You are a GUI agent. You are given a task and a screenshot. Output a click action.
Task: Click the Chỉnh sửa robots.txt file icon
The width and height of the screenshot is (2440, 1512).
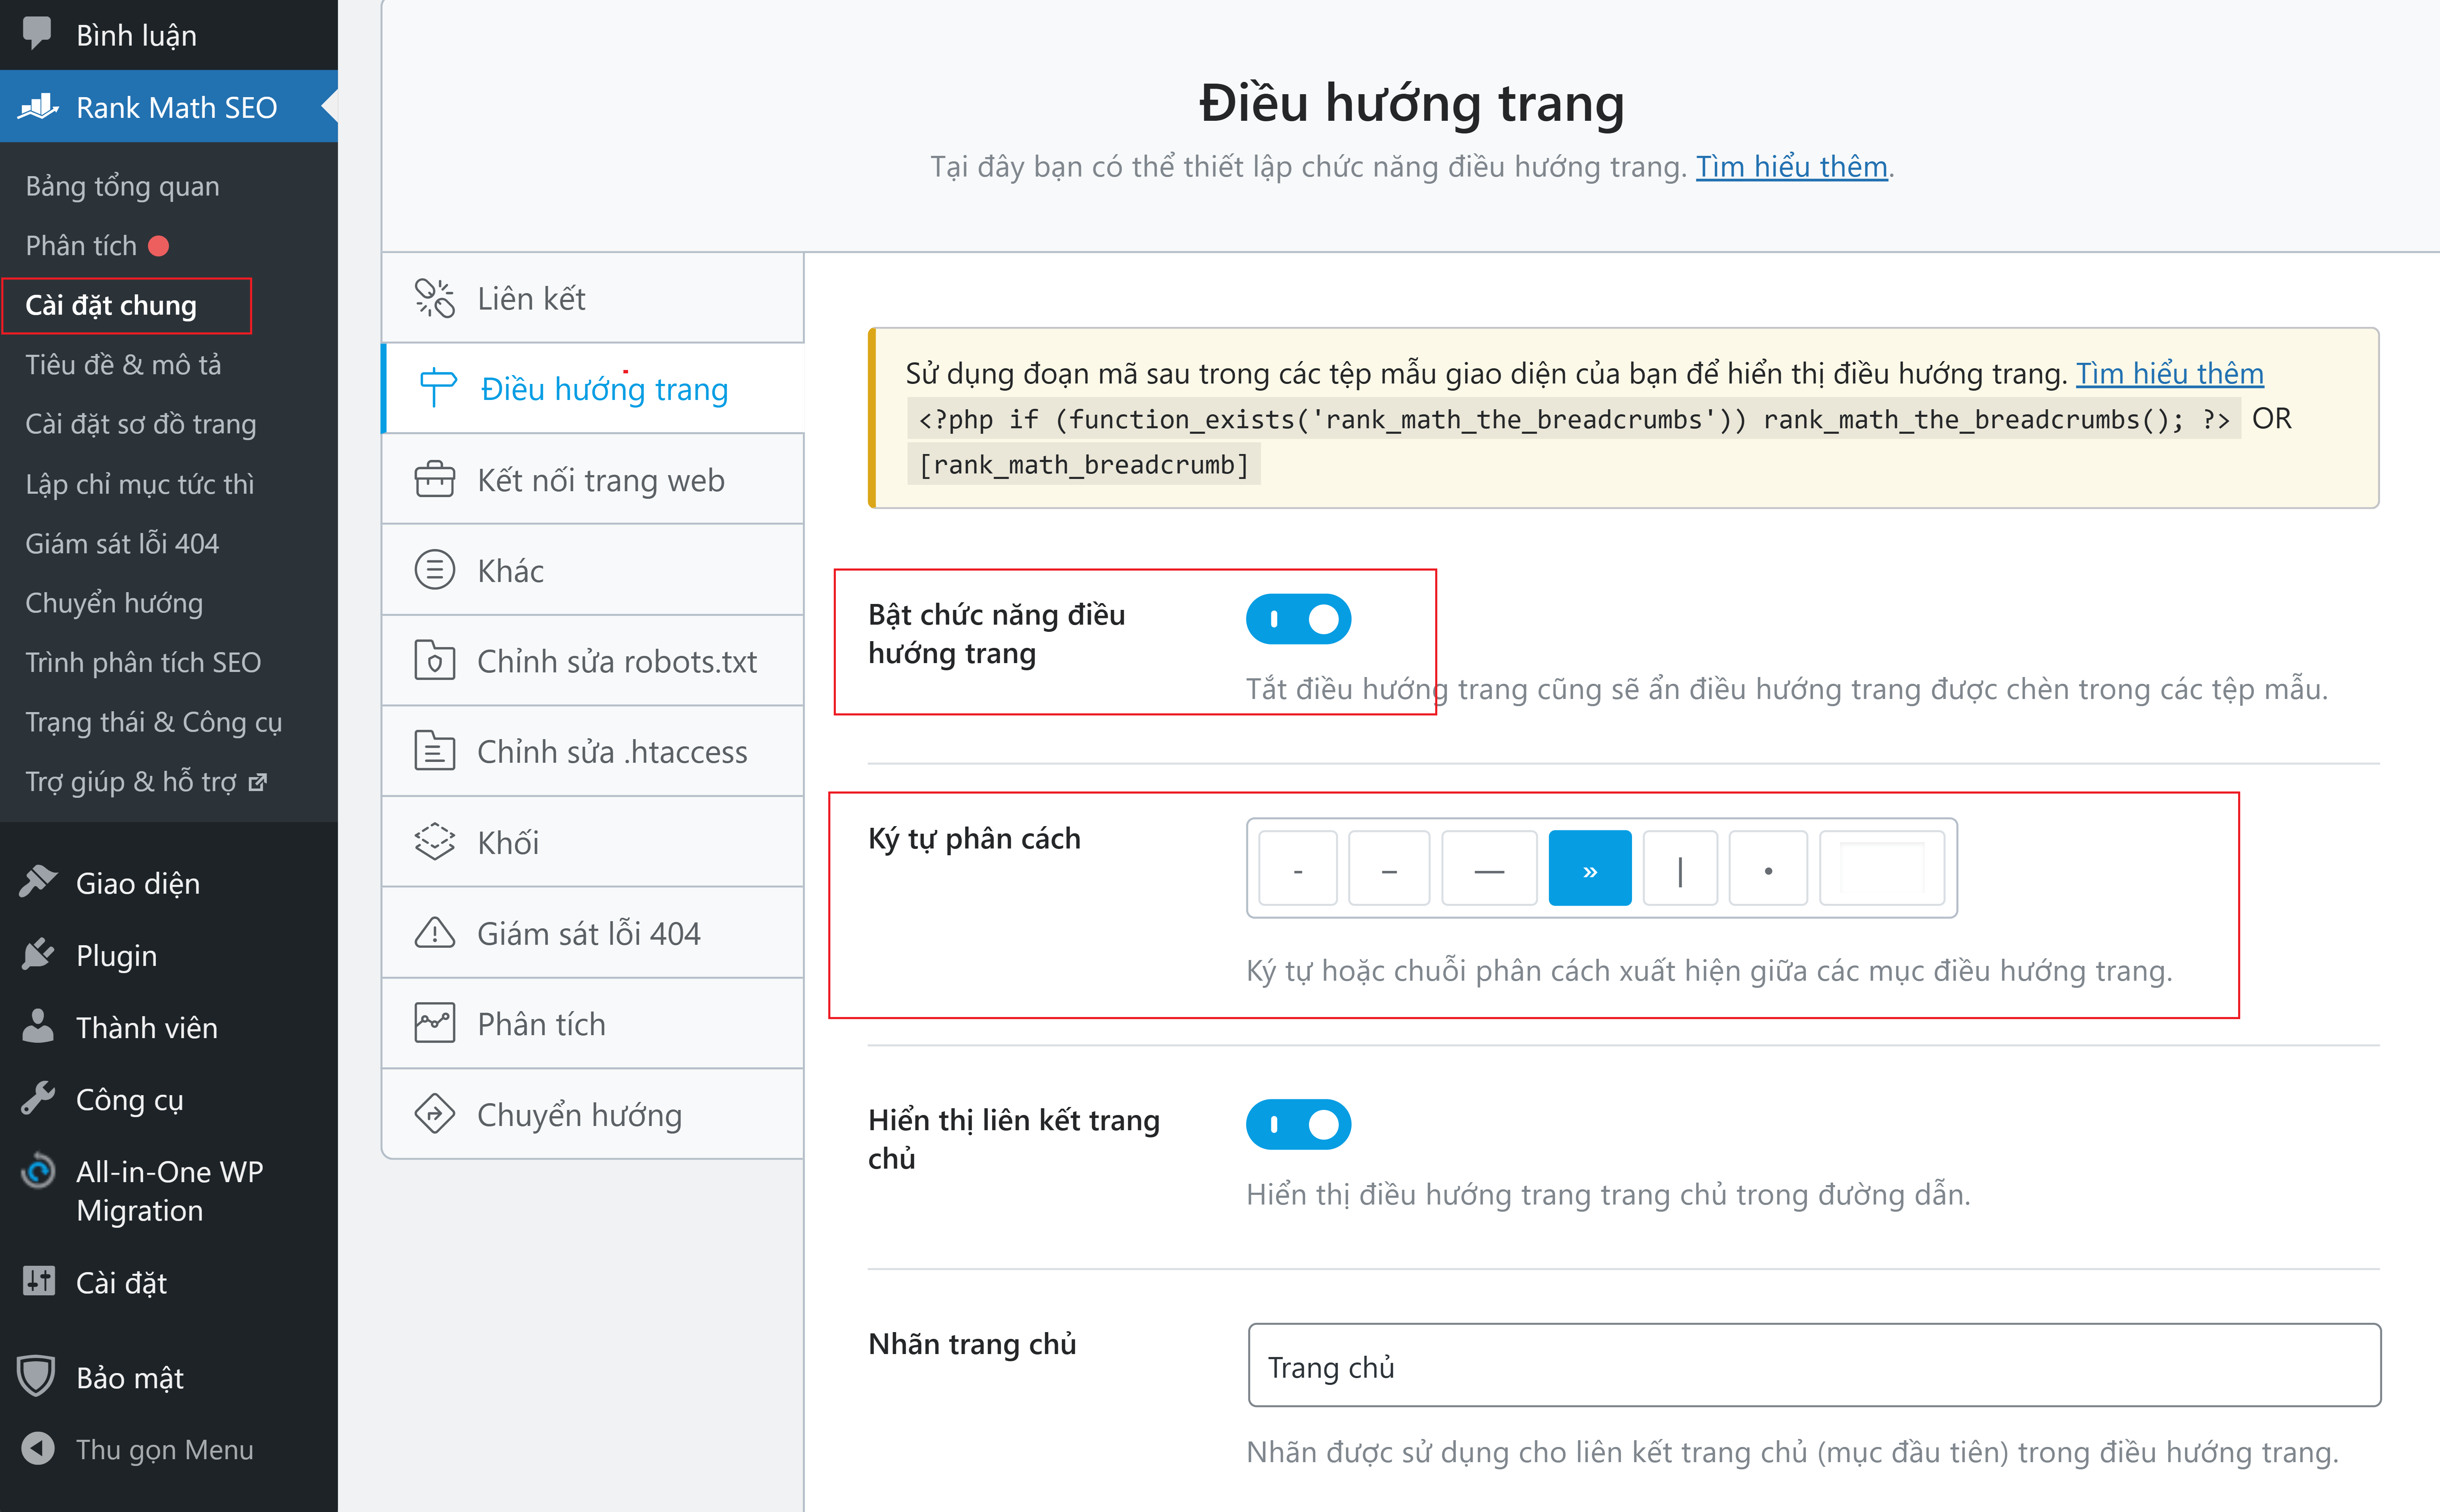click(x=434, y=660)
